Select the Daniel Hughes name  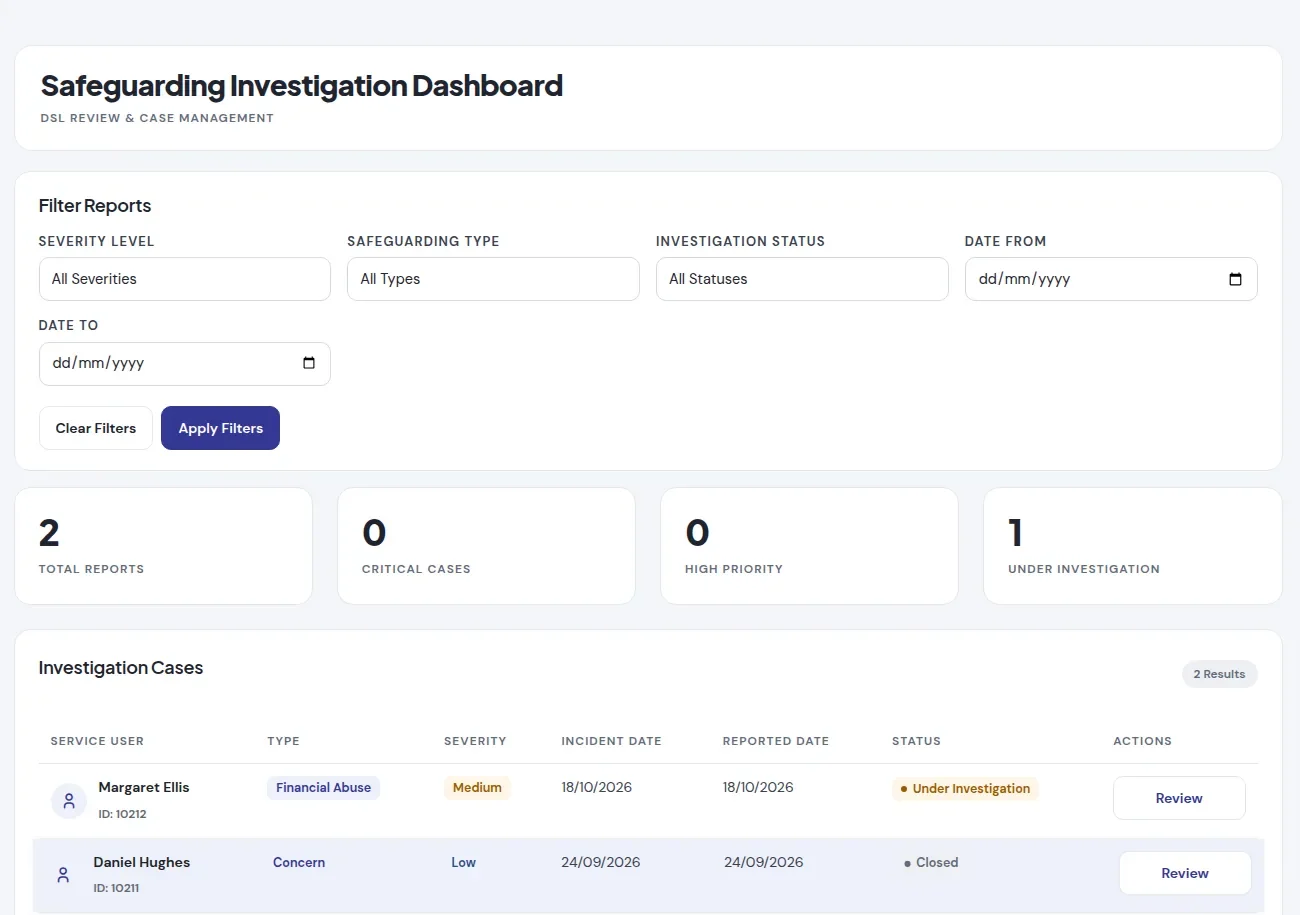[142, 862]
